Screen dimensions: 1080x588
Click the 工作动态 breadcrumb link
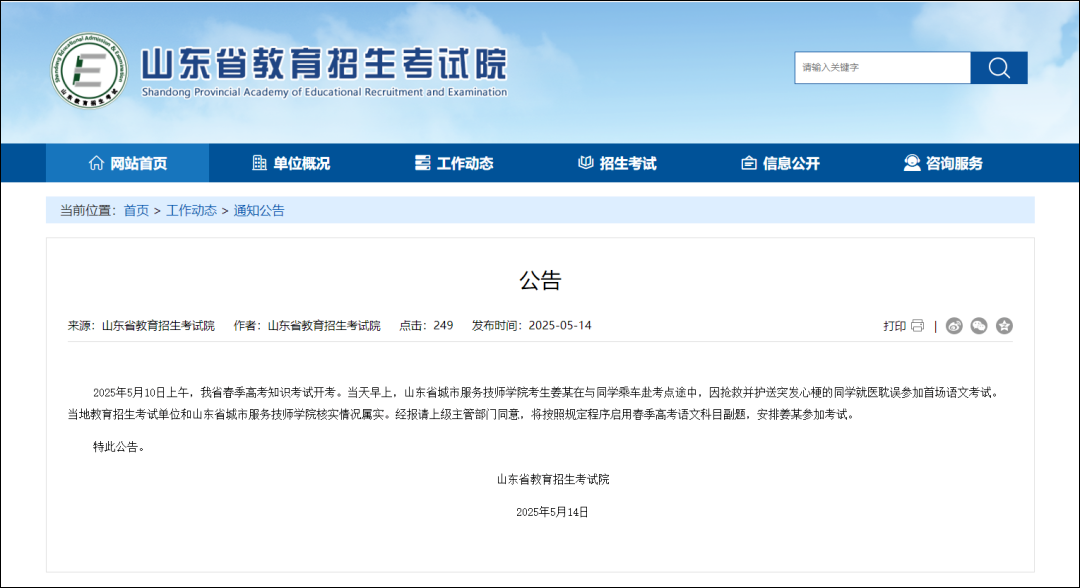pos(191,211)
